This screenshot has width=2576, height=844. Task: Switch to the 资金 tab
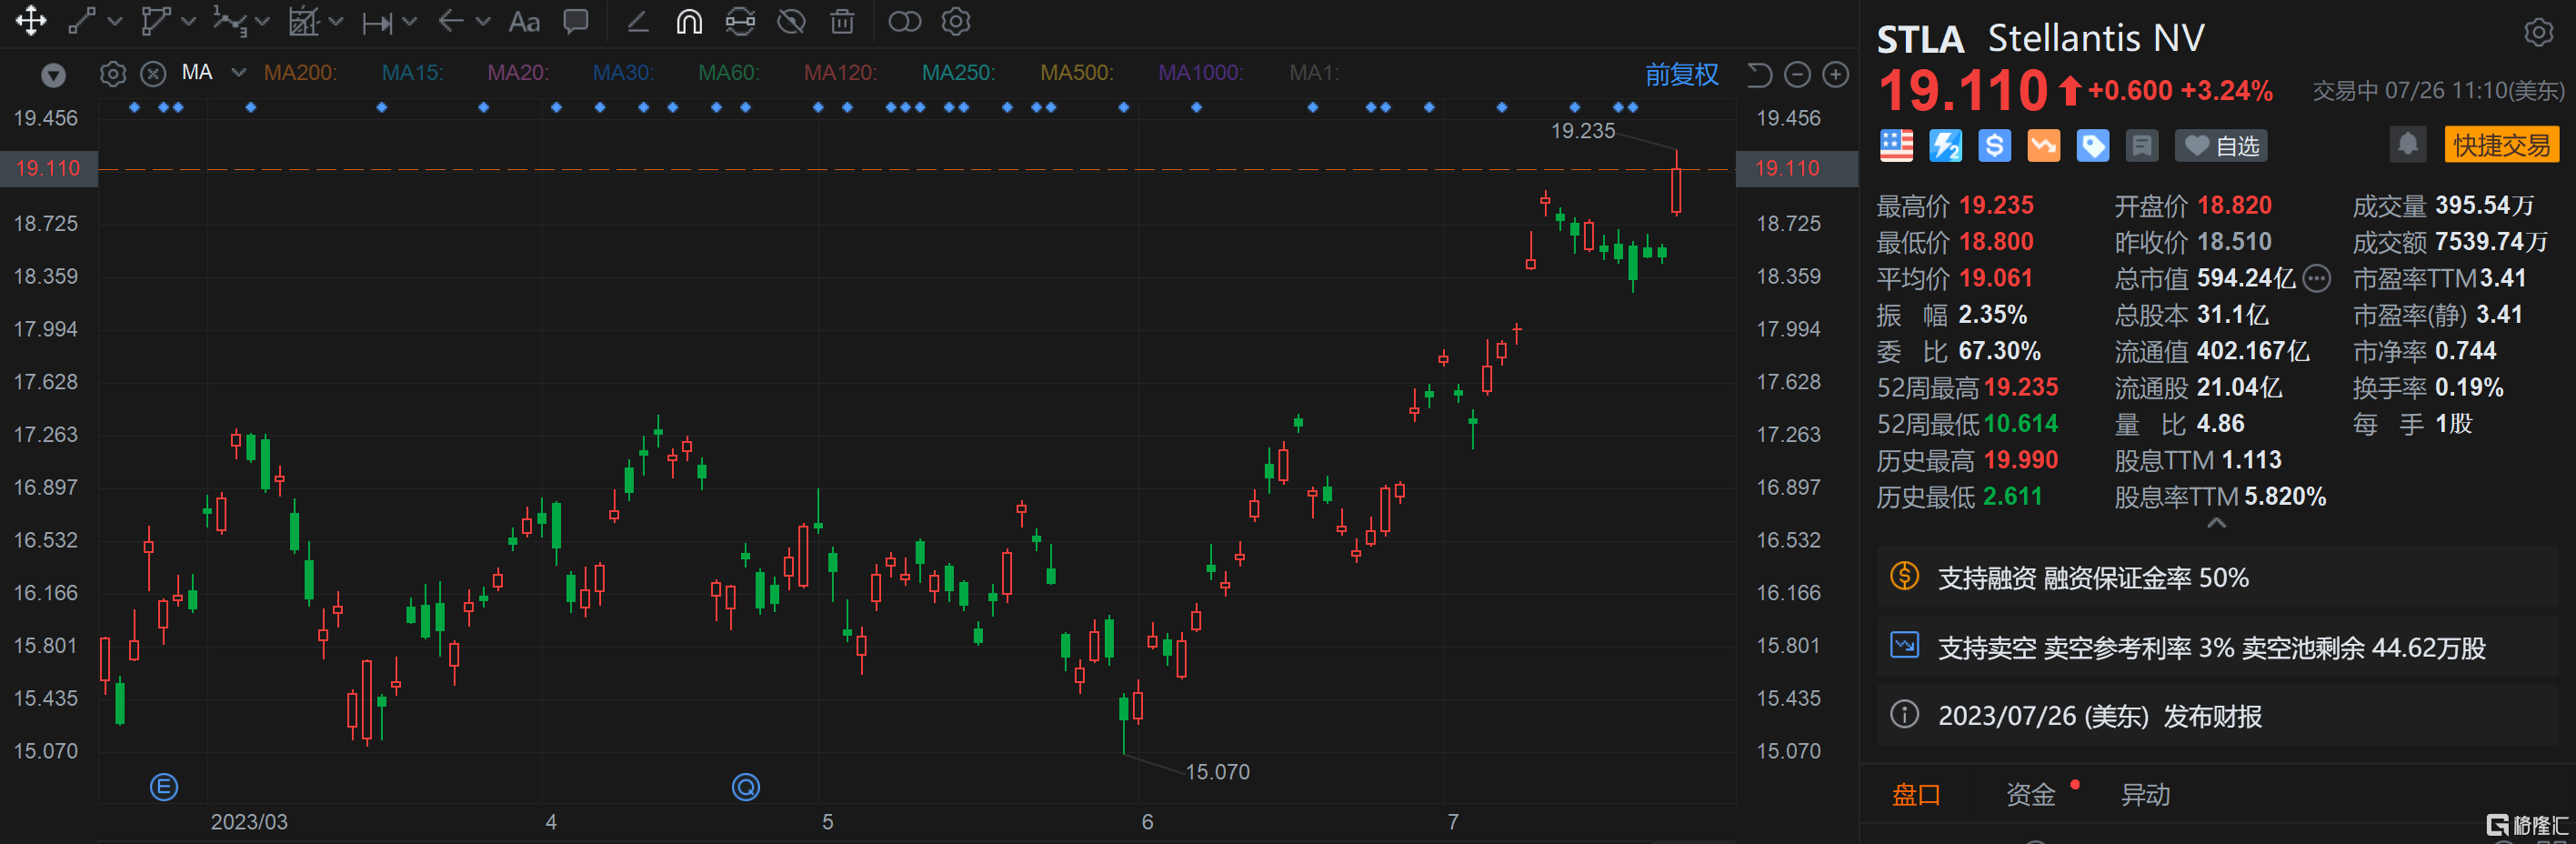click(2030, 794)
